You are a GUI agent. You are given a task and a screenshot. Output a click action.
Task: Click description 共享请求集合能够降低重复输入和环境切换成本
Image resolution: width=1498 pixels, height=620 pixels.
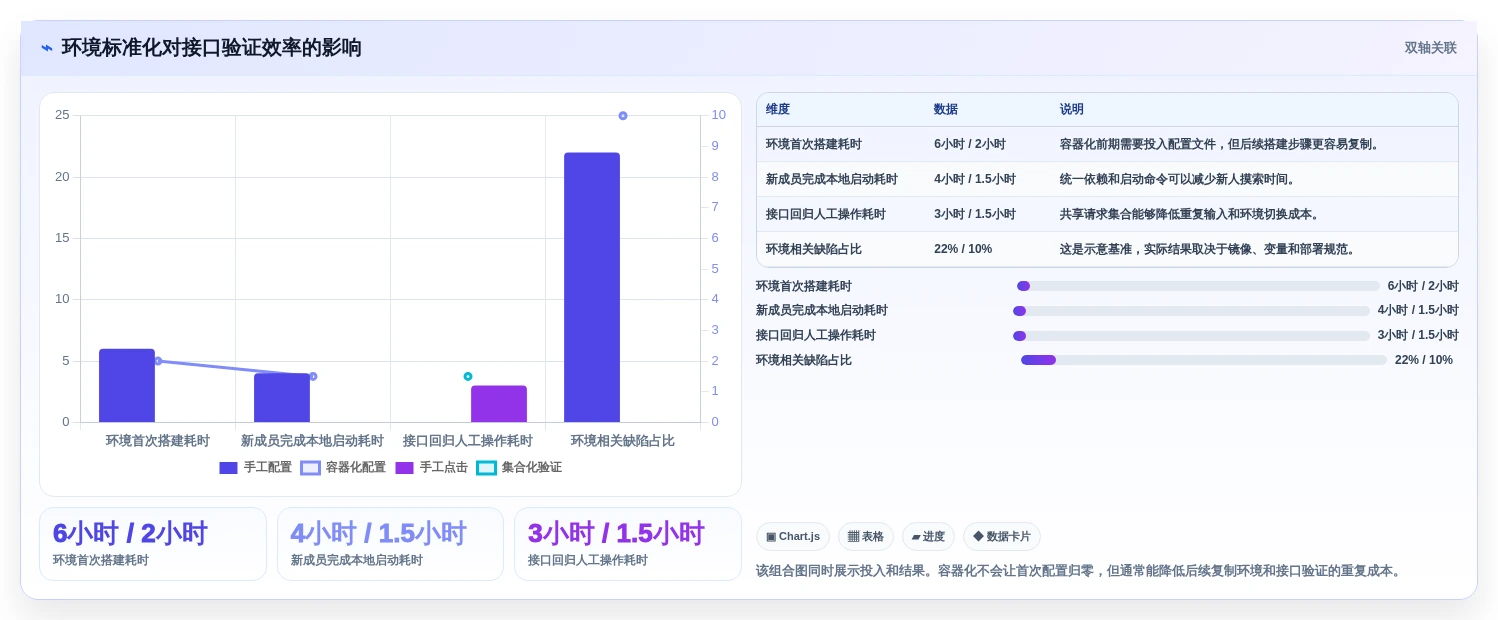click(x=1192, y=214)
